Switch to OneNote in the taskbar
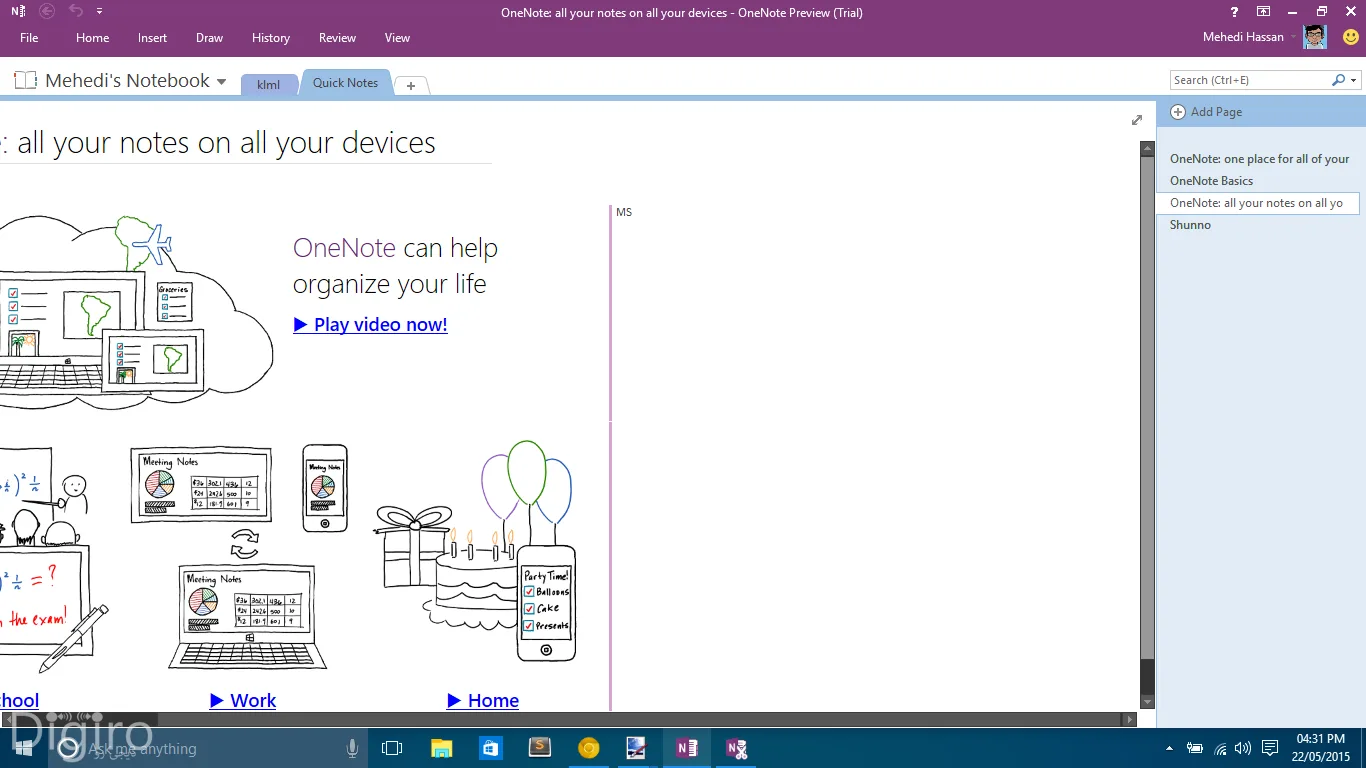This screenshot has width=1366, height=768. pyautogui.click(x=687, y=748)
